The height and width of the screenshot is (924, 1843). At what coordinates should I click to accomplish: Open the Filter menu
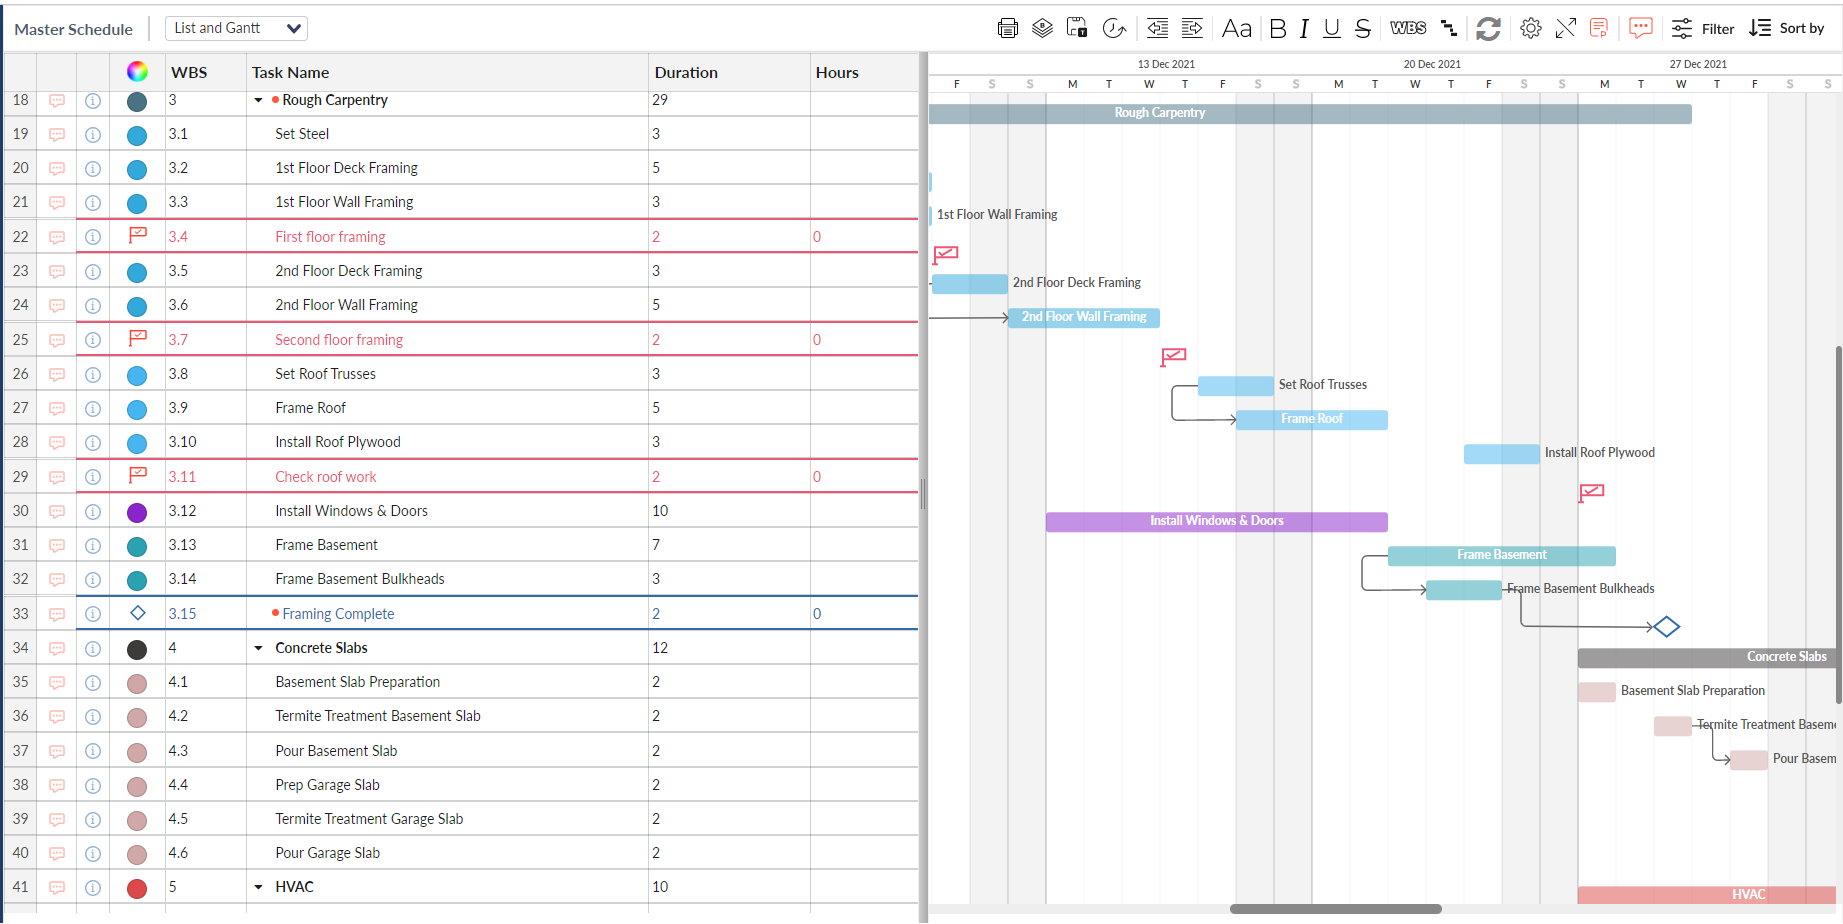1701,28
